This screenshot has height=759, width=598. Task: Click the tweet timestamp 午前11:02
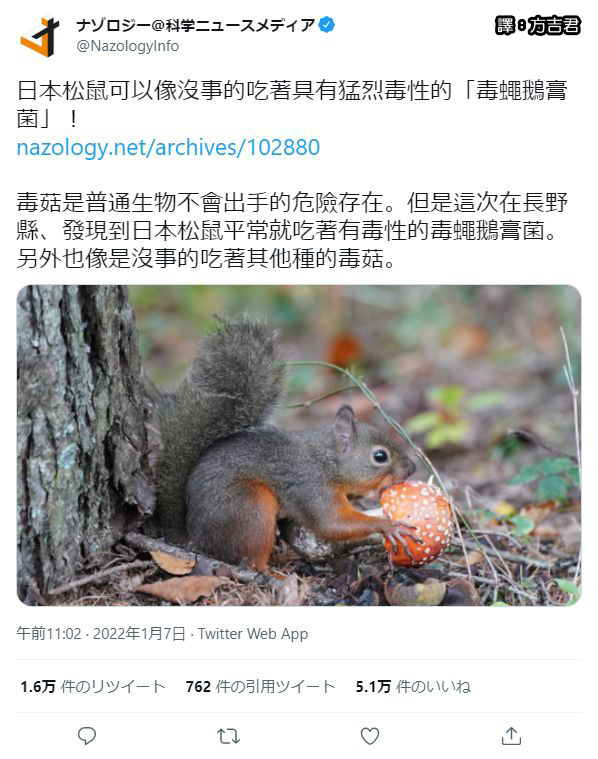click(49, 634)
